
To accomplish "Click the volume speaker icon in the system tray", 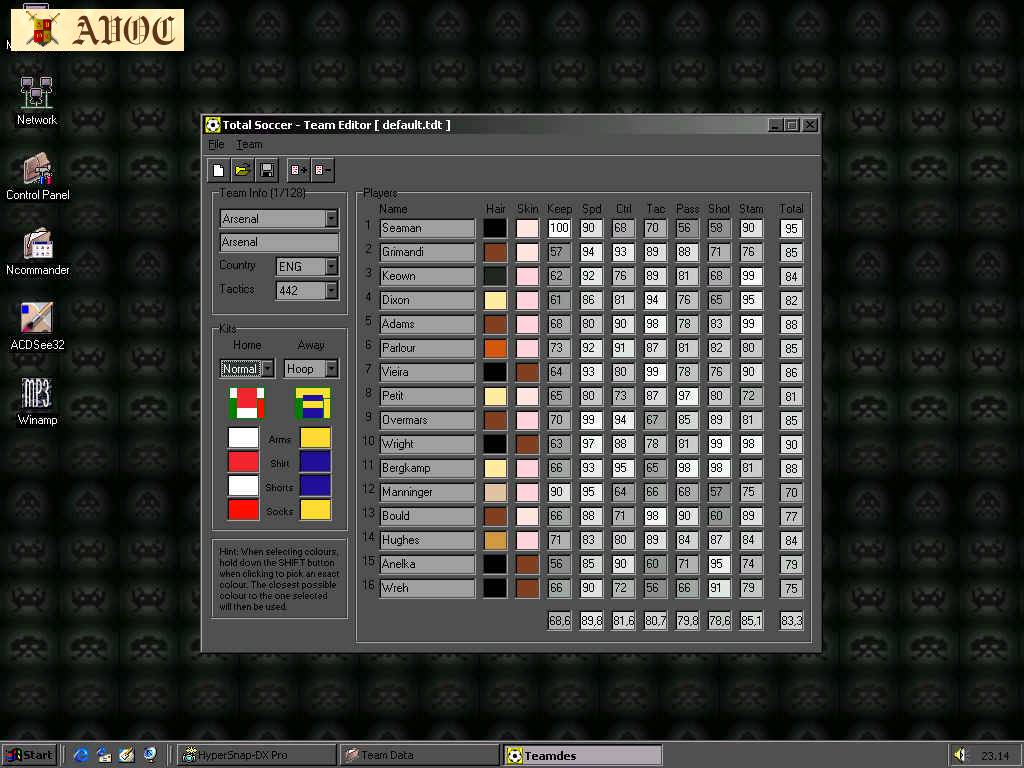I will (960, 755).
